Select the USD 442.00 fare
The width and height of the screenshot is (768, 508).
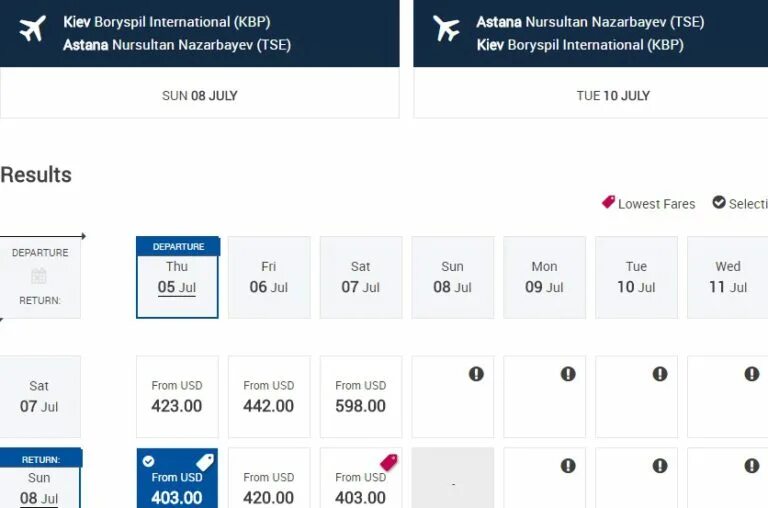269,397
